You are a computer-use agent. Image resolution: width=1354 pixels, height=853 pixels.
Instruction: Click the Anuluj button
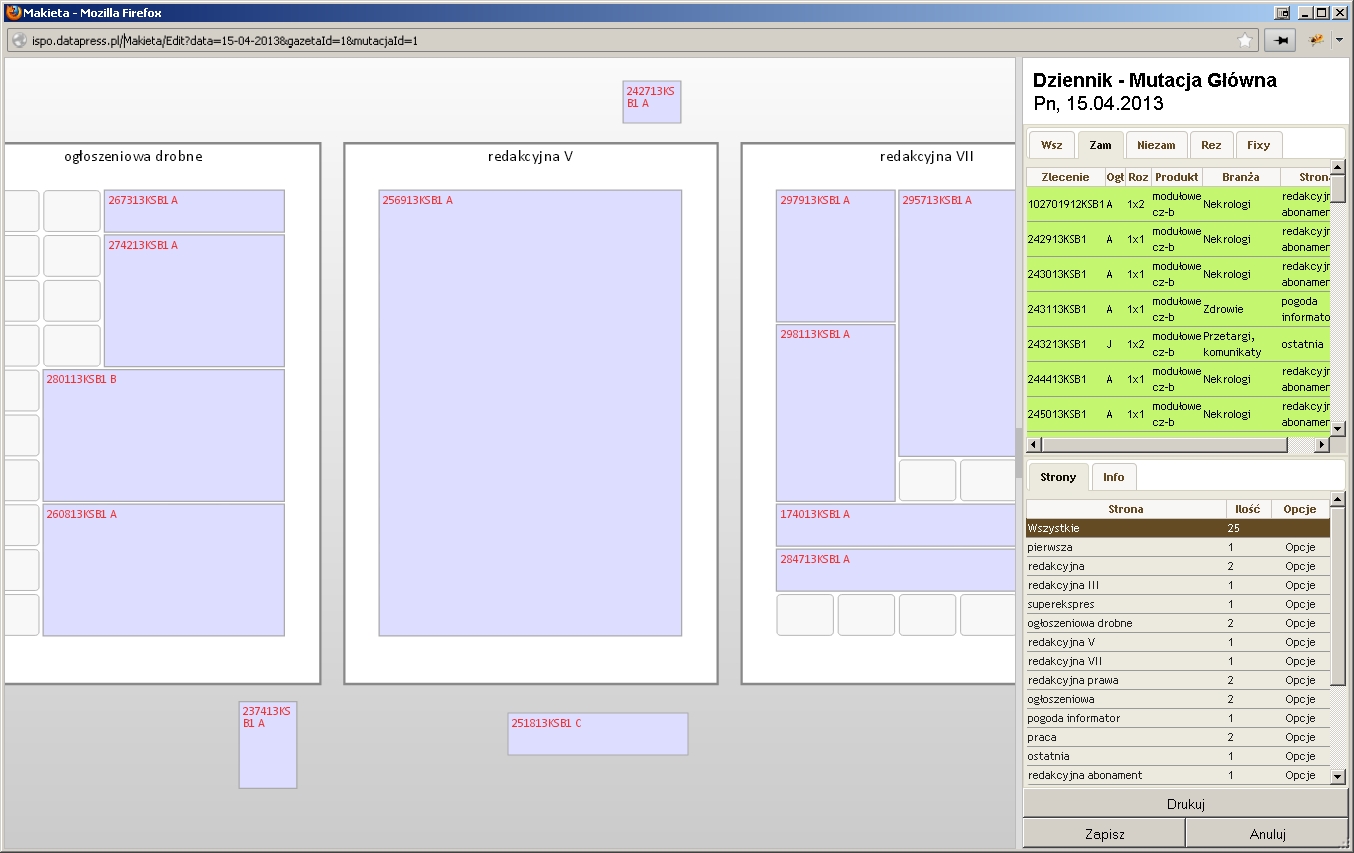coord(1267,833)
